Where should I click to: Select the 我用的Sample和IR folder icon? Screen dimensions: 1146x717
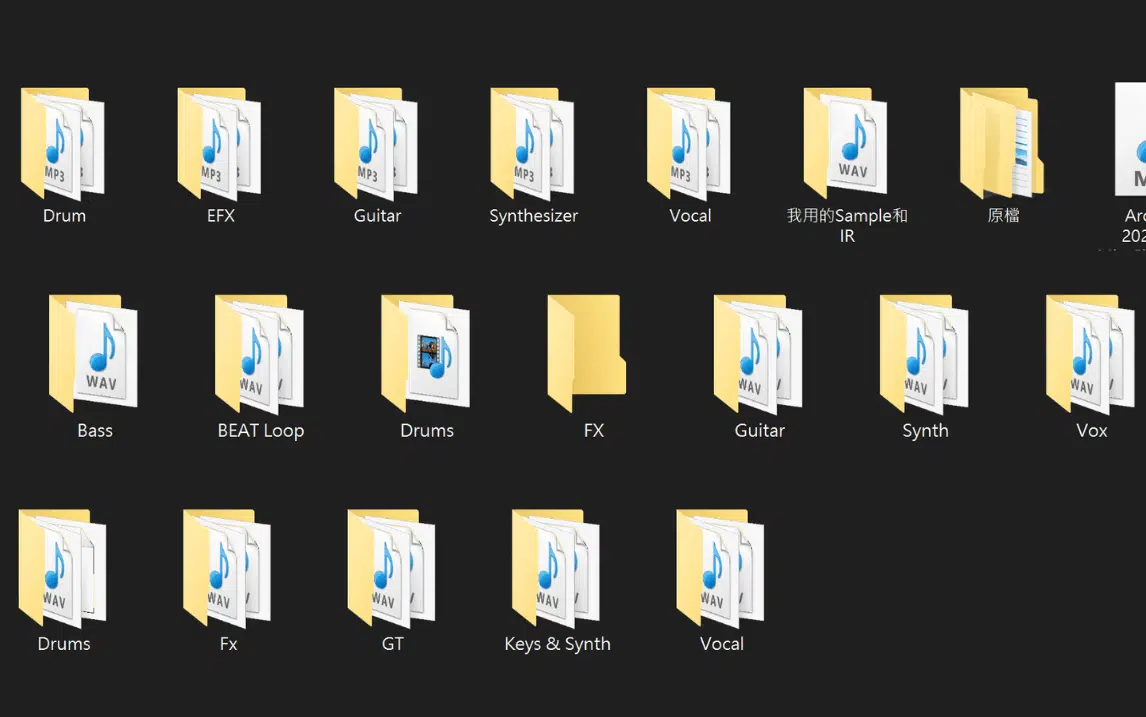pos(846,143)
